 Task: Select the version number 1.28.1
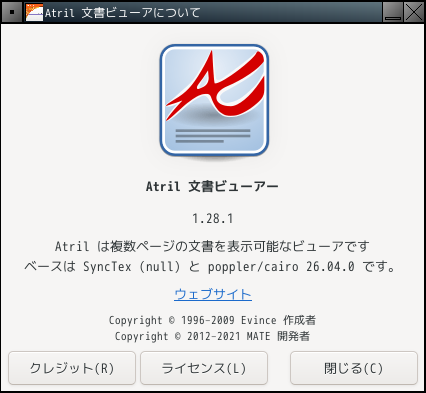point(213,219)
